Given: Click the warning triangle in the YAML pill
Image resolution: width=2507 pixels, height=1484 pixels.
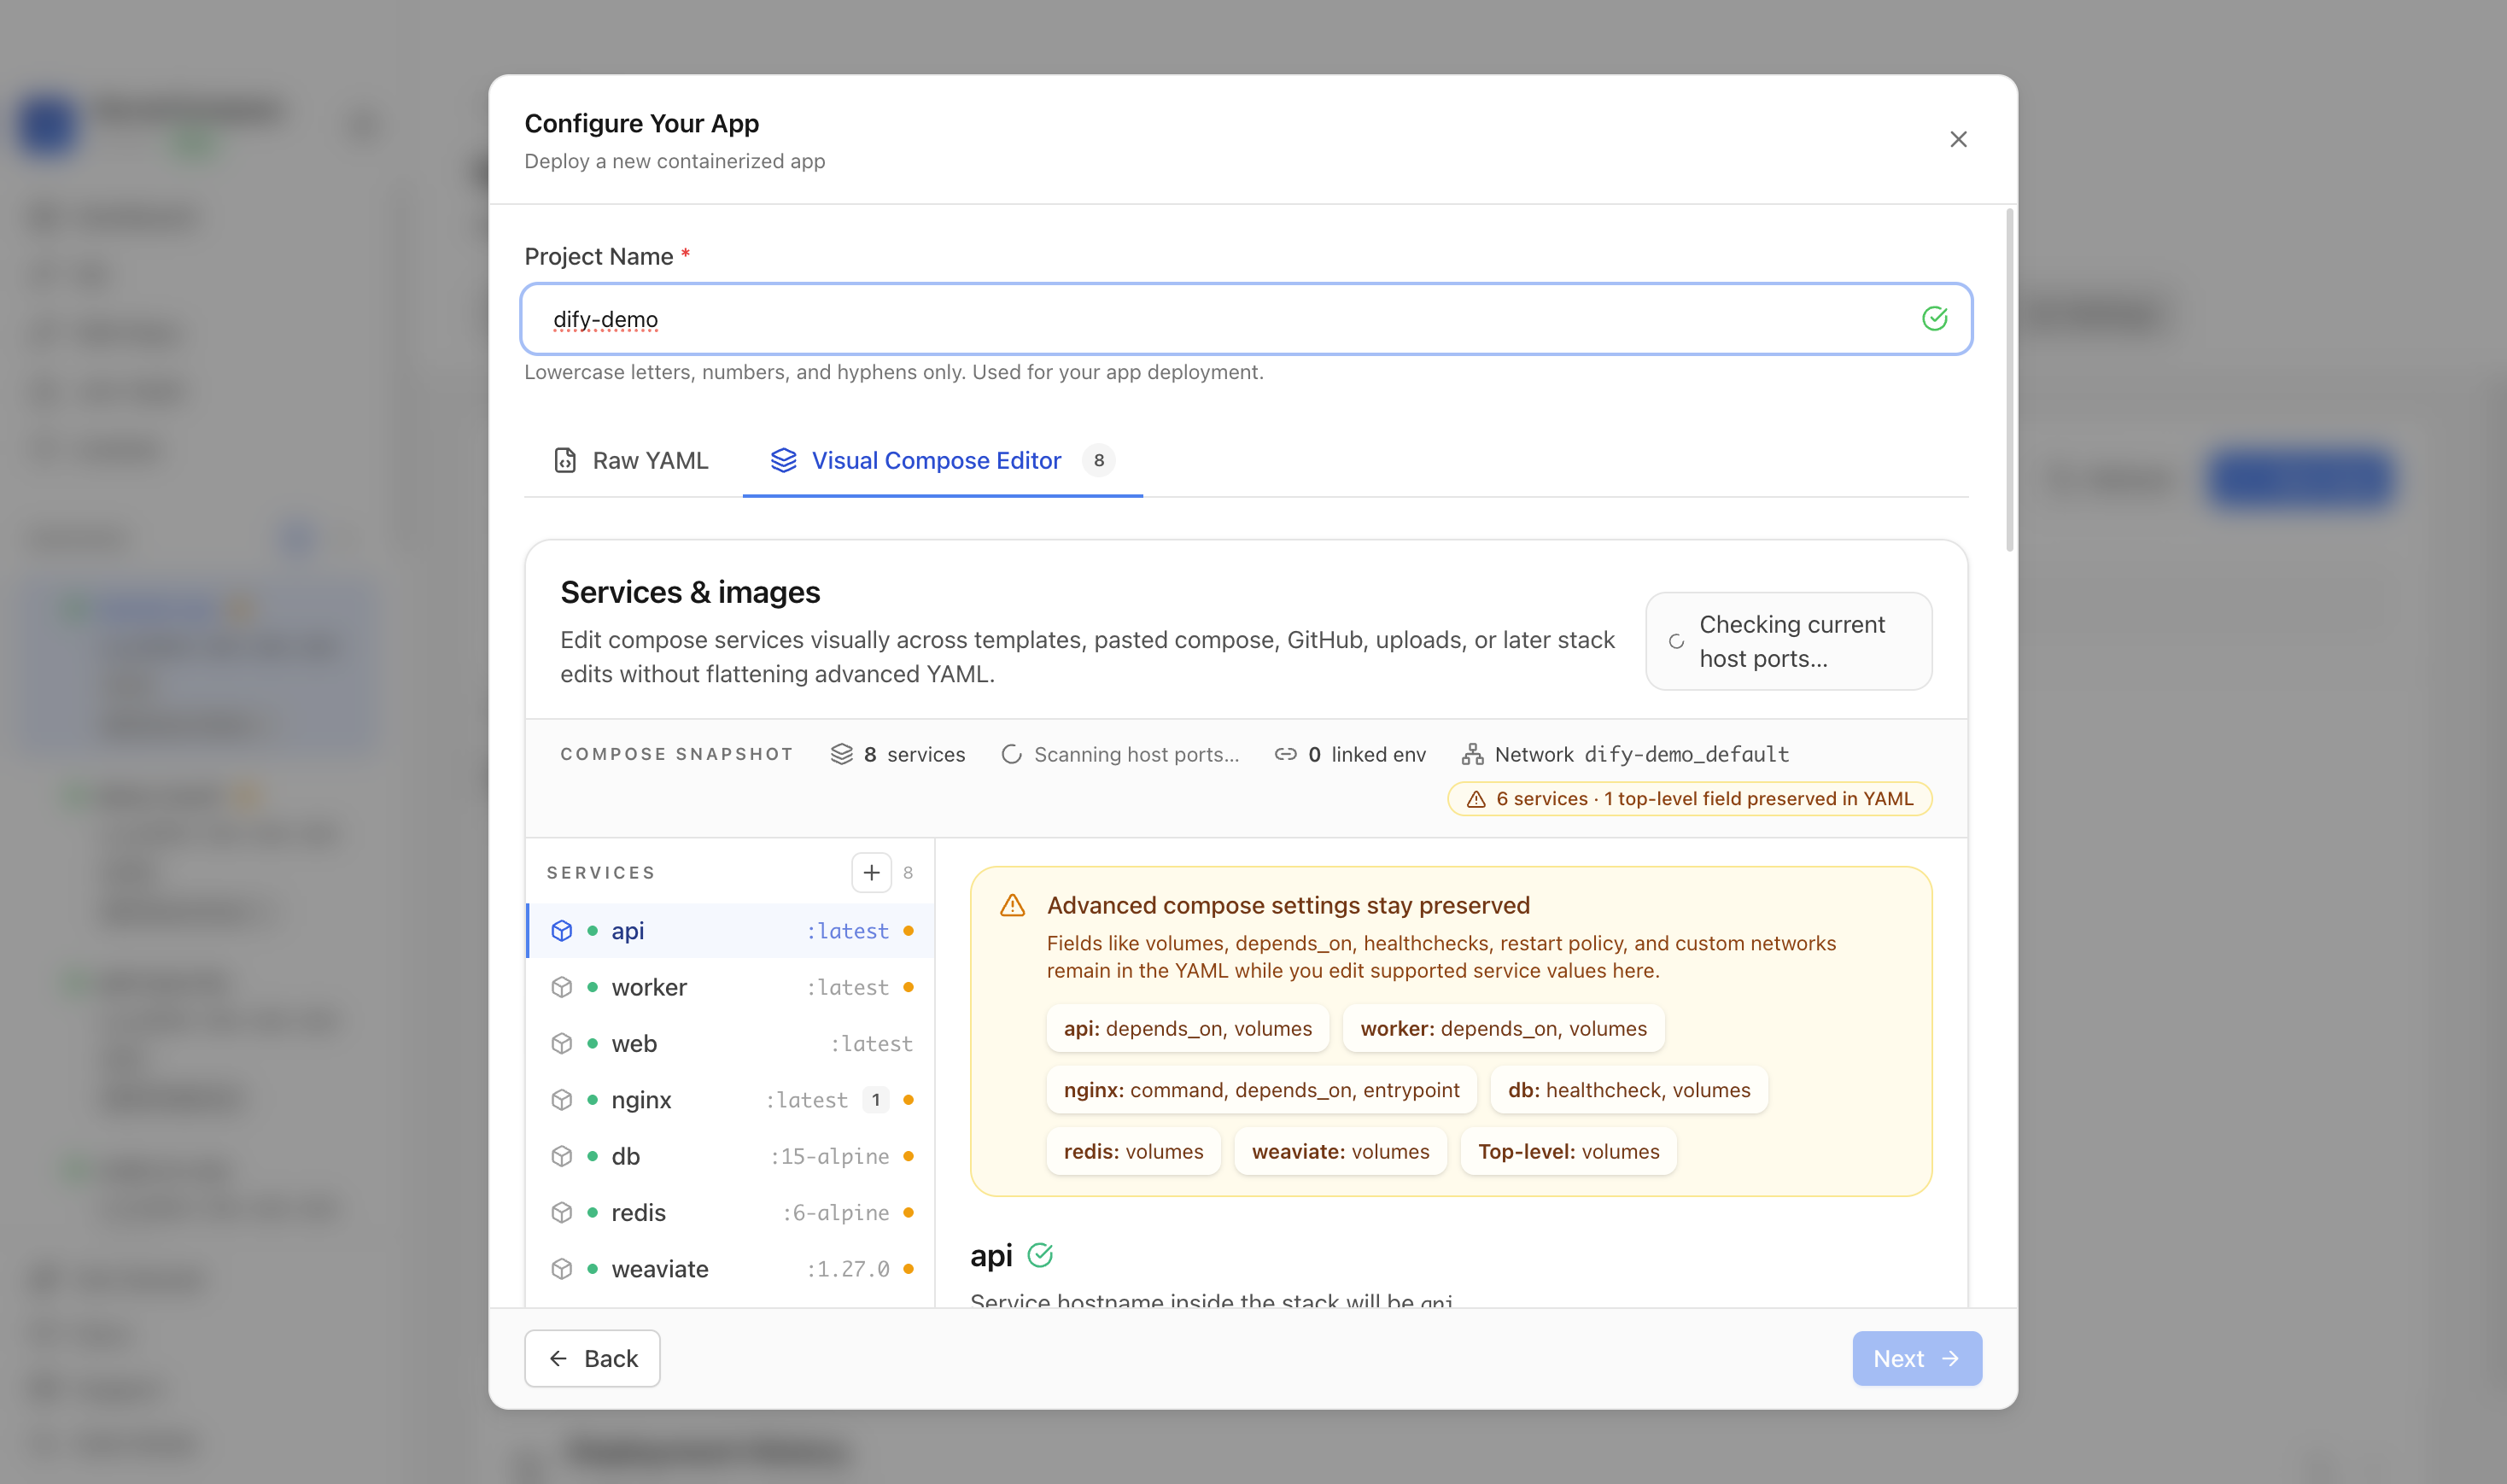Looking at the screenshot, I should pos(1476,799).
